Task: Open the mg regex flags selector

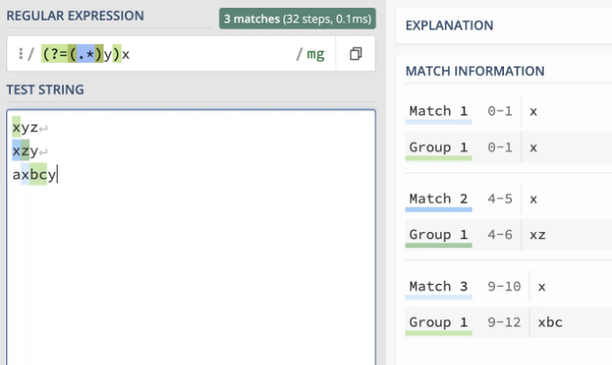Action: coord(315,54)
